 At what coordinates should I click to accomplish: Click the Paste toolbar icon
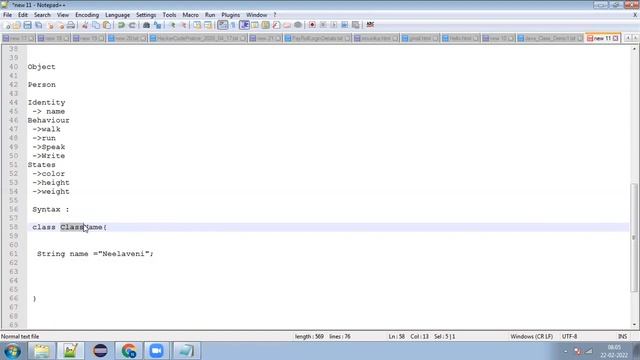(x=107, y=25)
